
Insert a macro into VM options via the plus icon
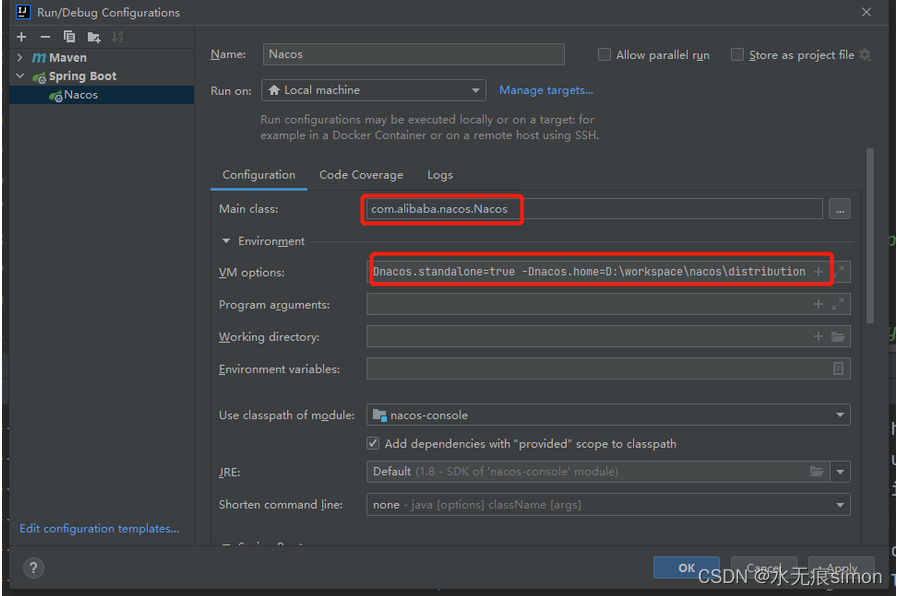(818, 272)
